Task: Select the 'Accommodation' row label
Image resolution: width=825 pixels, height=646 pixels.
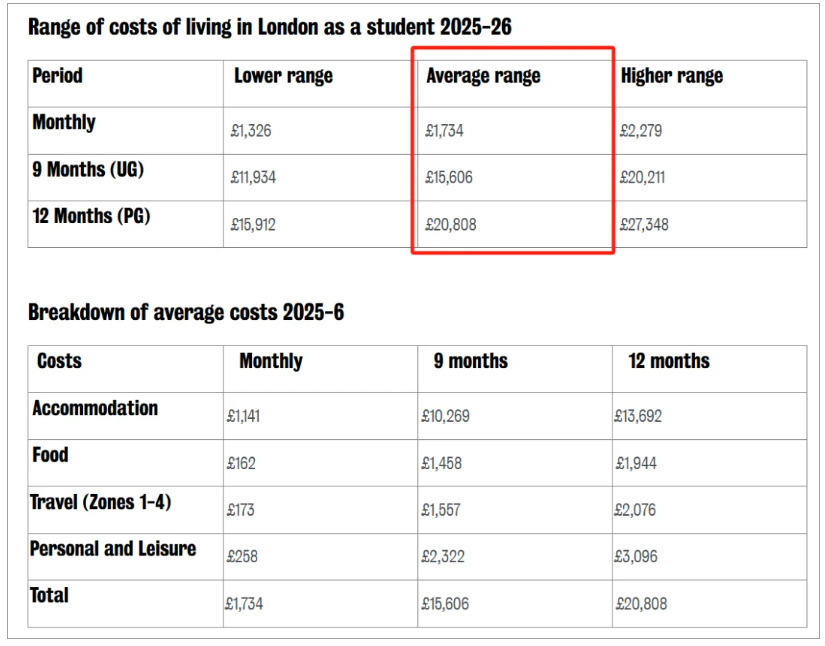Action: pyautogui.click(x=95, y=408)
